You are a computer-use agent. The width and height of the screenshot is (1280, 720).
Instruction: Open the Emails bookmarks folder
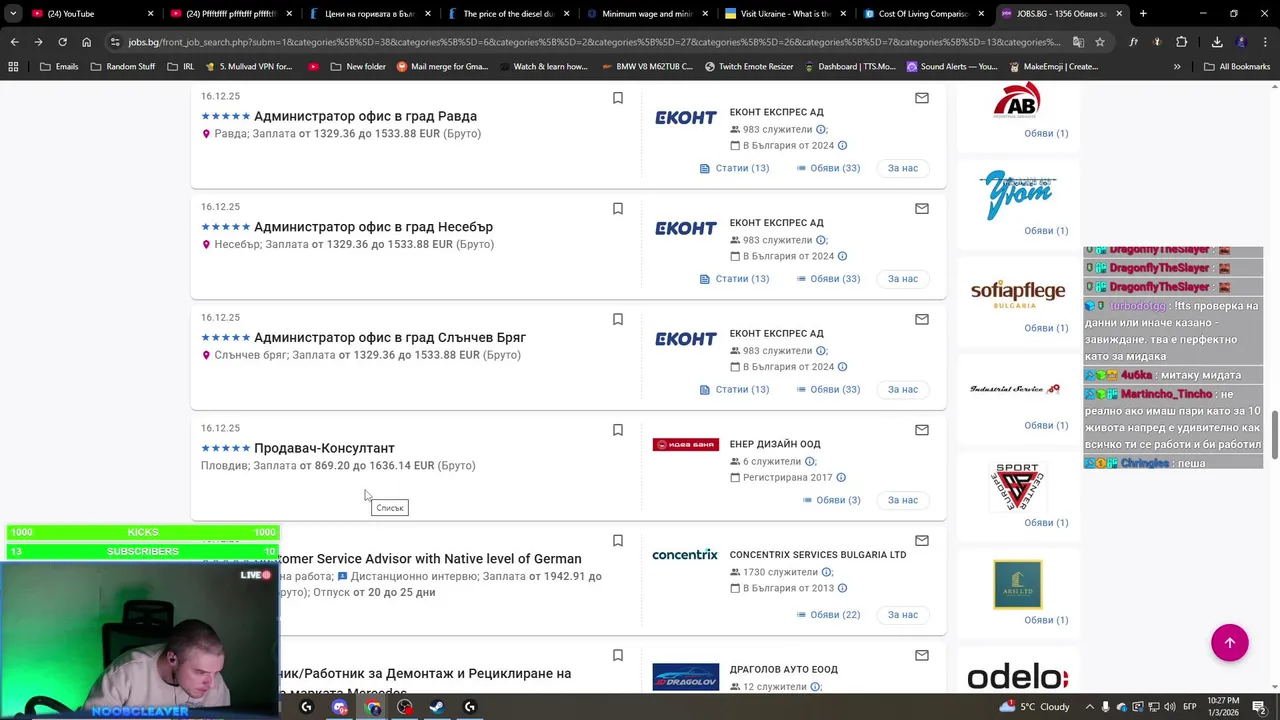click(58, 67)
